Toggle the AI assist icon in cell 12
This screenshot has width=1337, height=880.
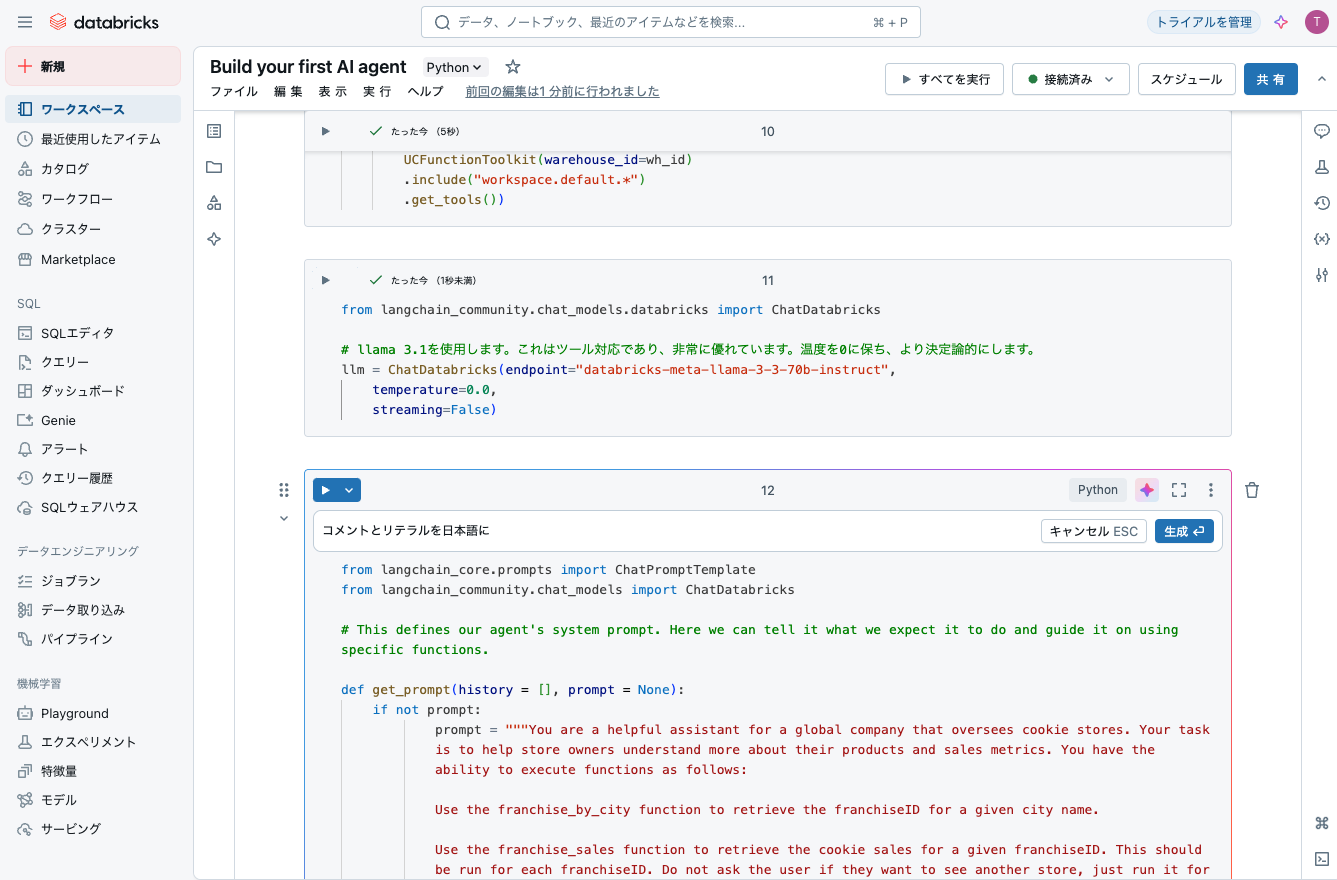point(1146,489)
